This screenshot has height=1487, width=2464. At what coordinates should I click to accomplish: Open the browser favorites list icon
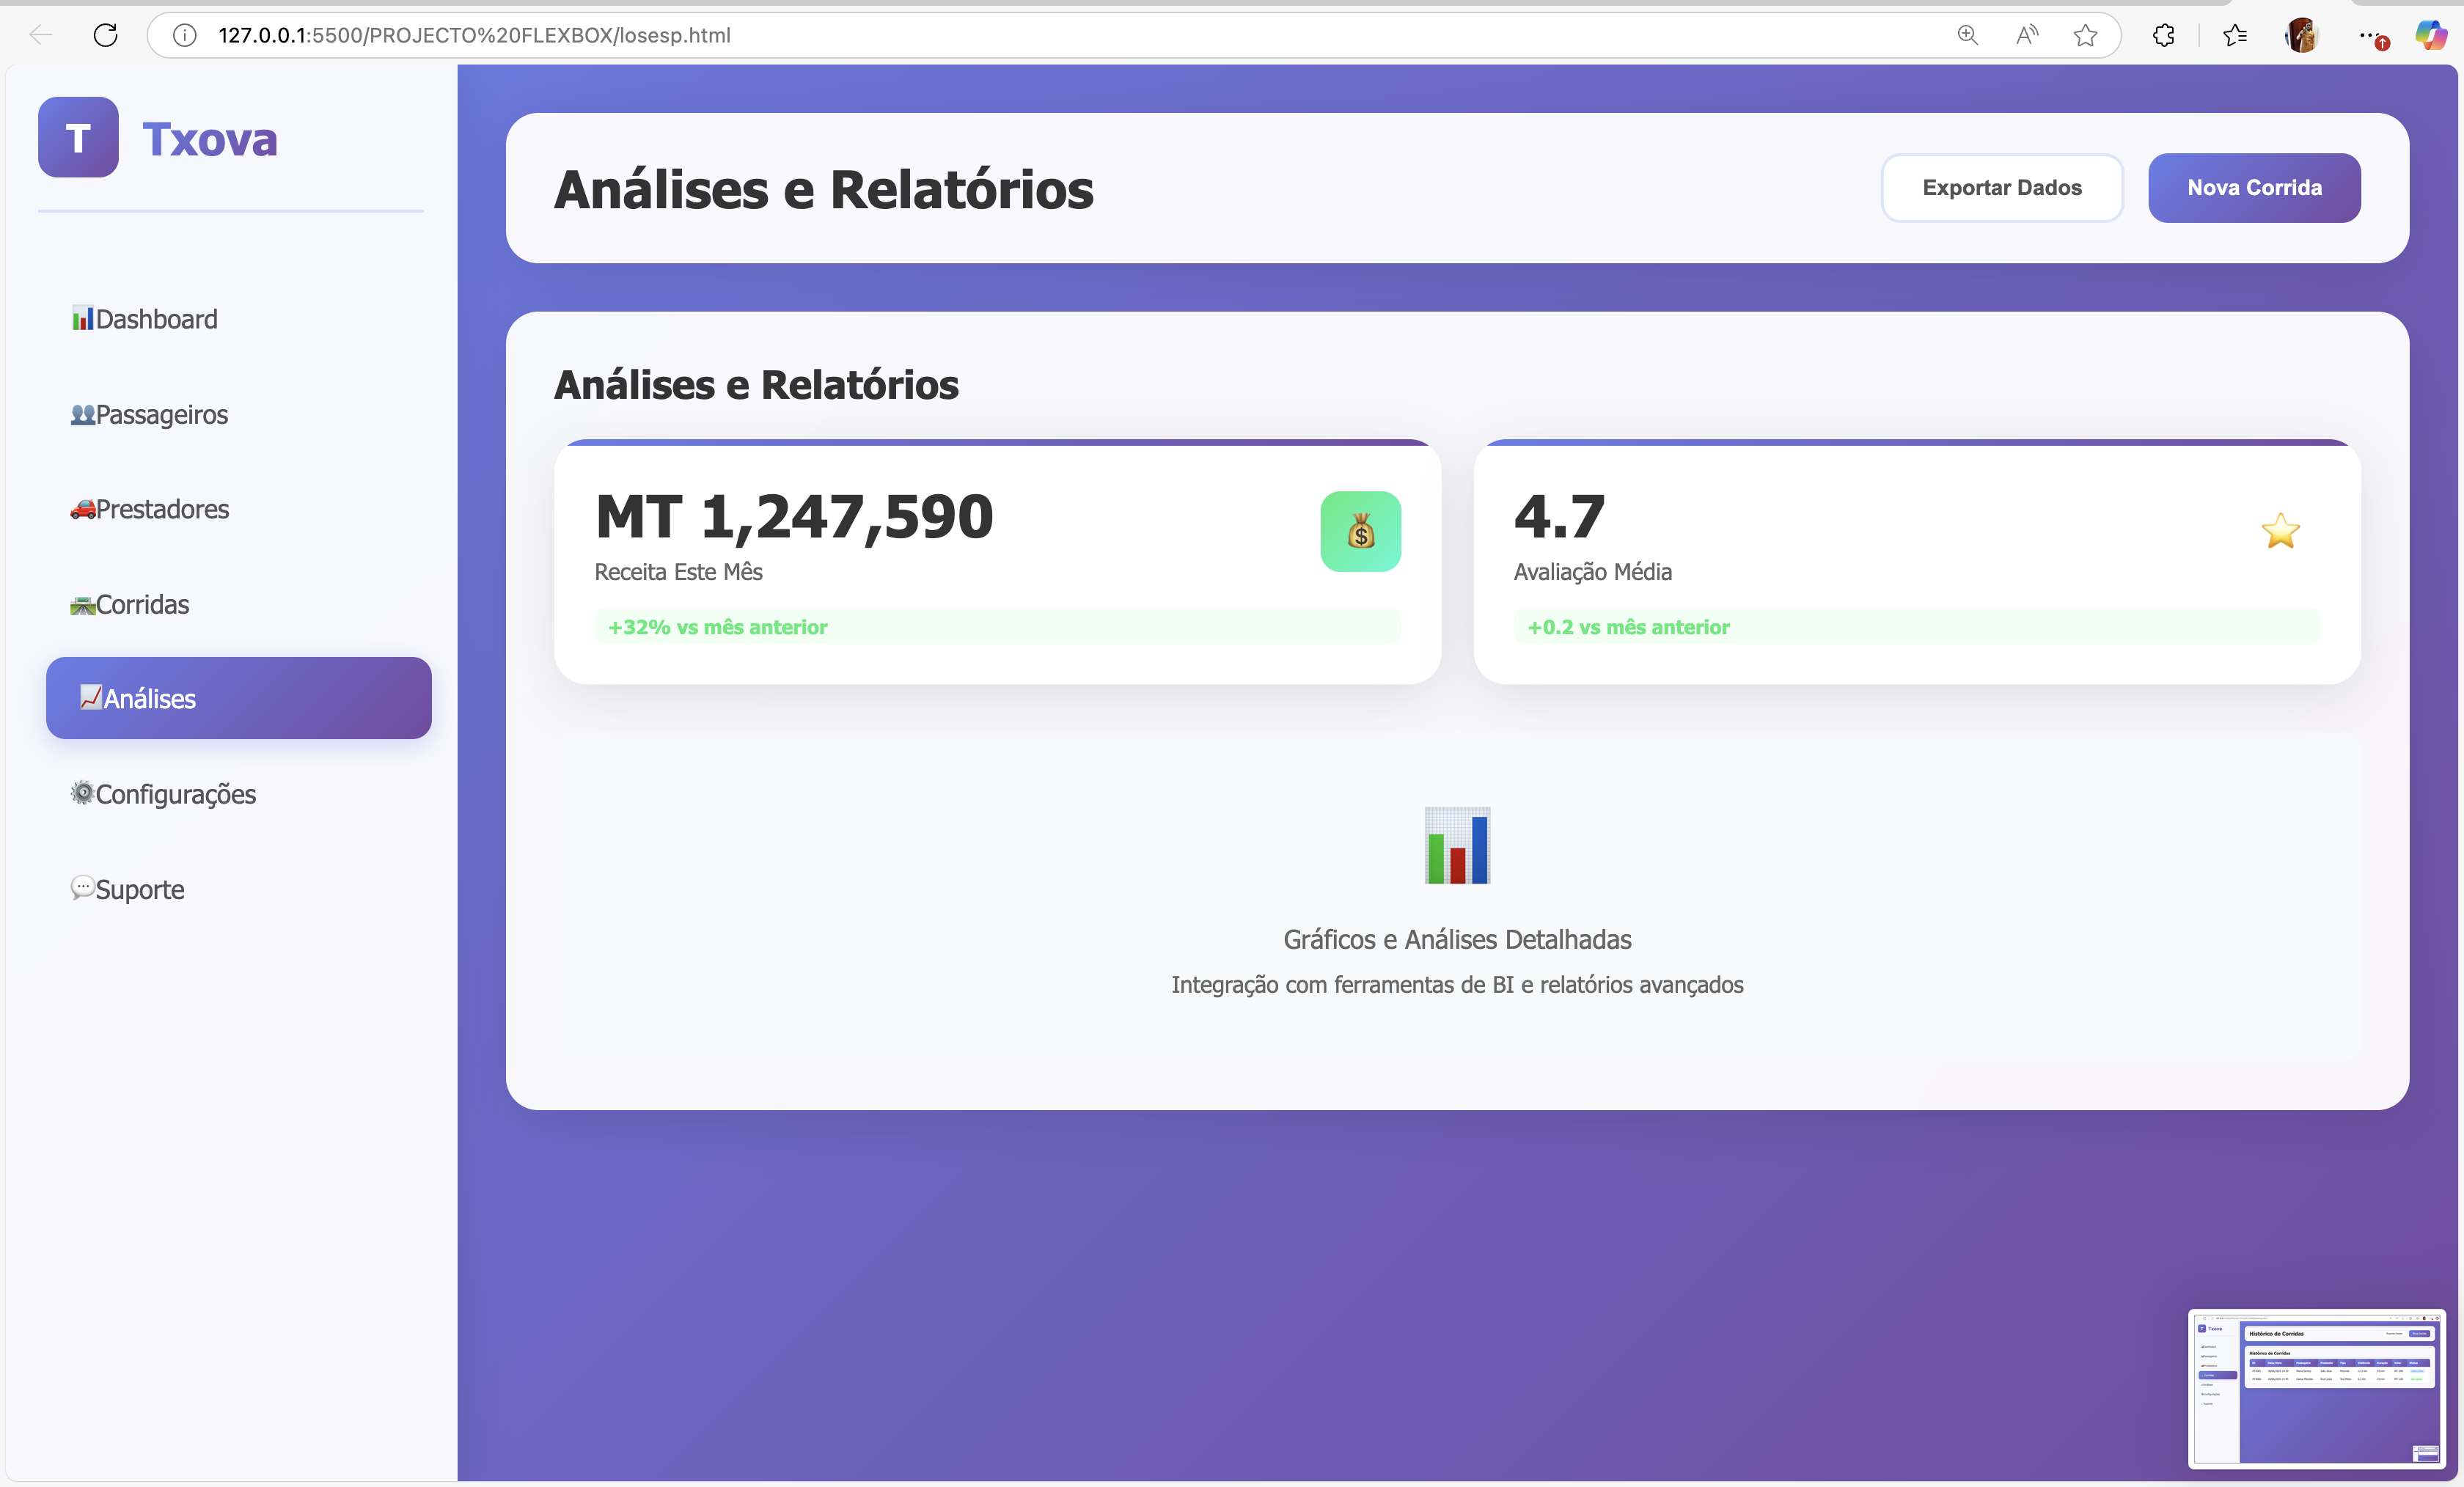tap(2235, 35)
